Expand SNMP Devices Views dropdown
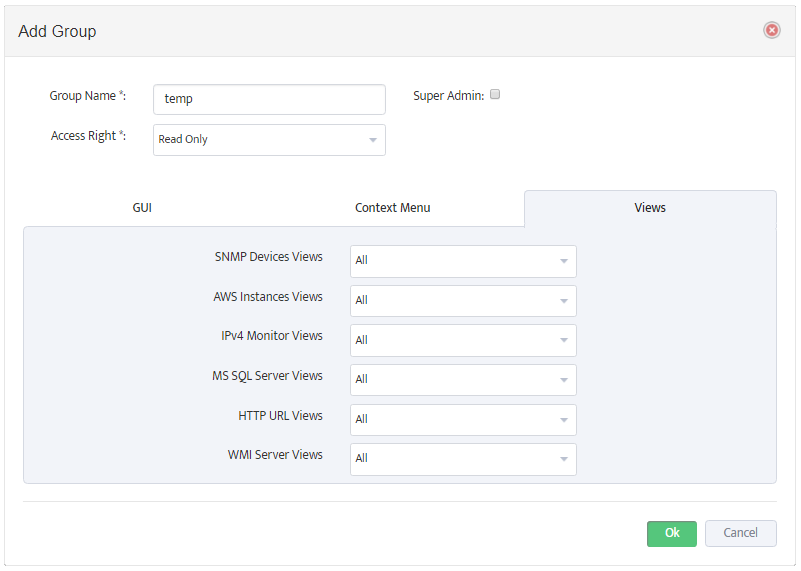The image size is (801, 571). (x=463, y=261)
